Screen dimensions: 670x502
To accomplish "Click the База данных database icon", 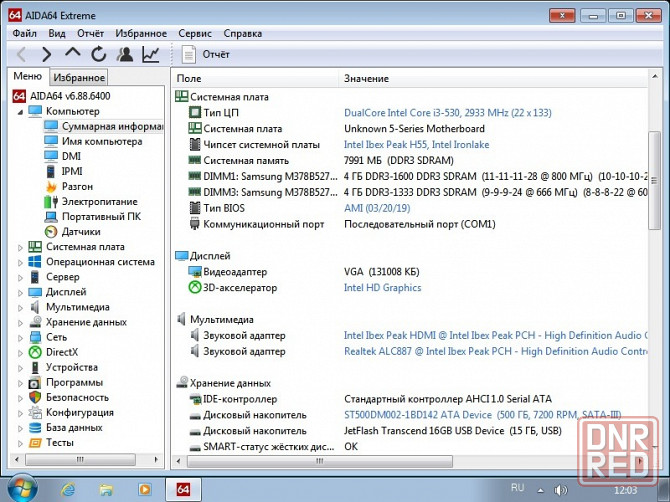I will pos(35,428).
